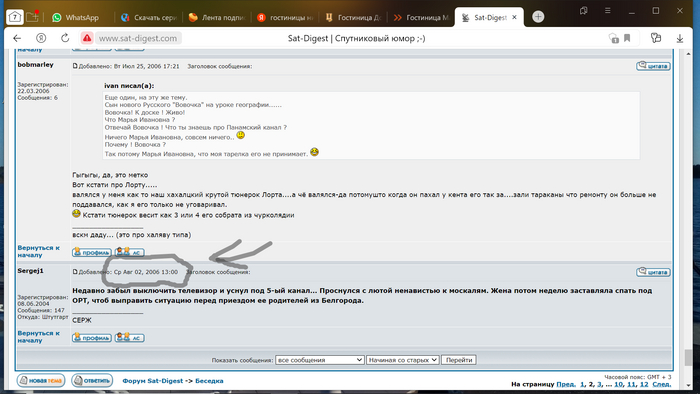700x394 pixels.
Task: Switch to the WhatsApp tab
Action: [x=75, y=17]
